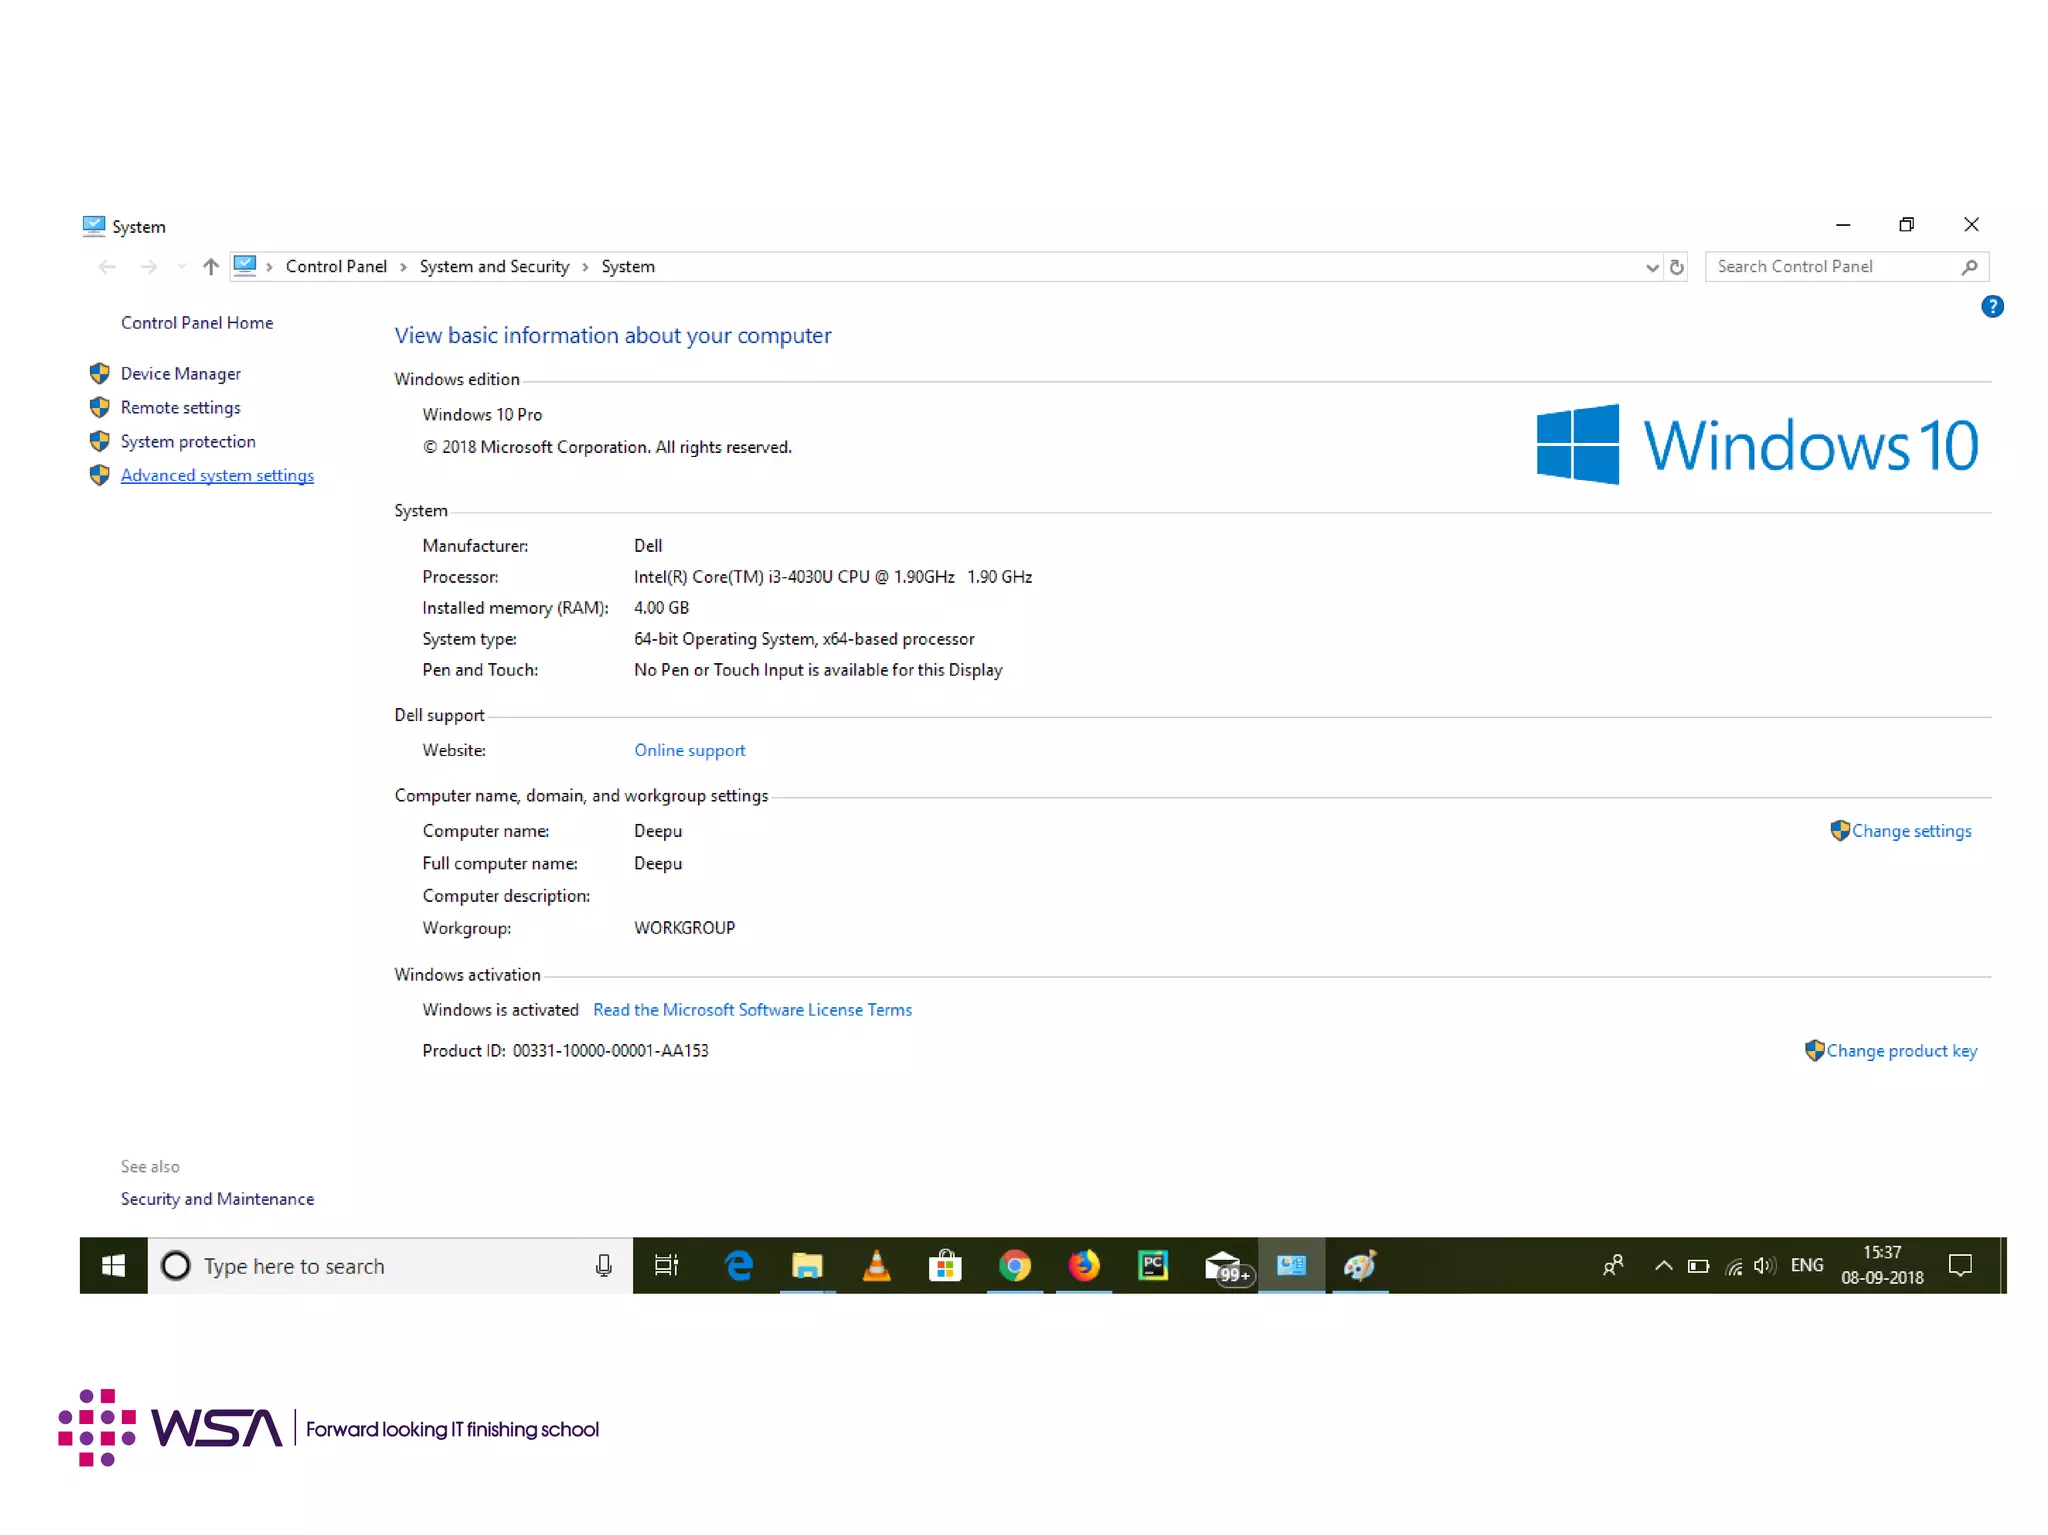Open Device Manager from the sidebar
Image resolution: width=2048 pixels, height=1535 pixels.
click(x=180, y=373)
